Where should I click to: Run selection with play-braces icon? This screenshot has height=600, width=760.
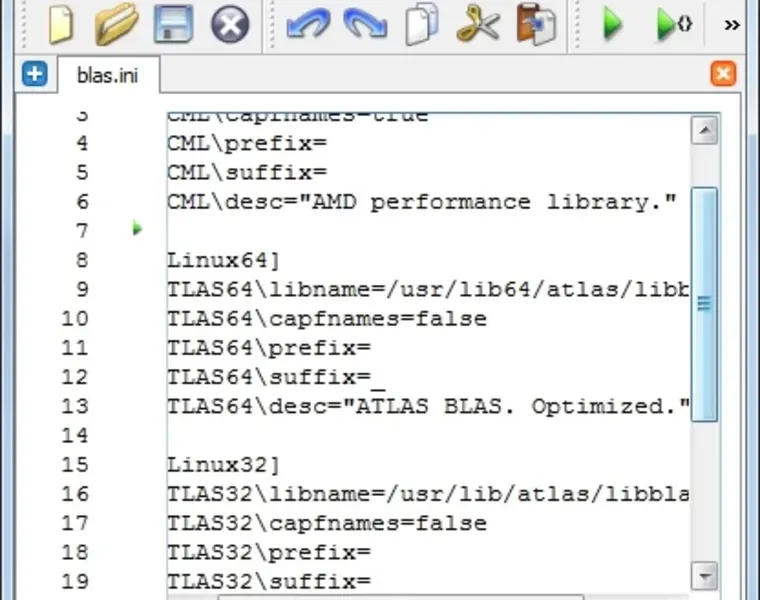(x=674, y=24)
